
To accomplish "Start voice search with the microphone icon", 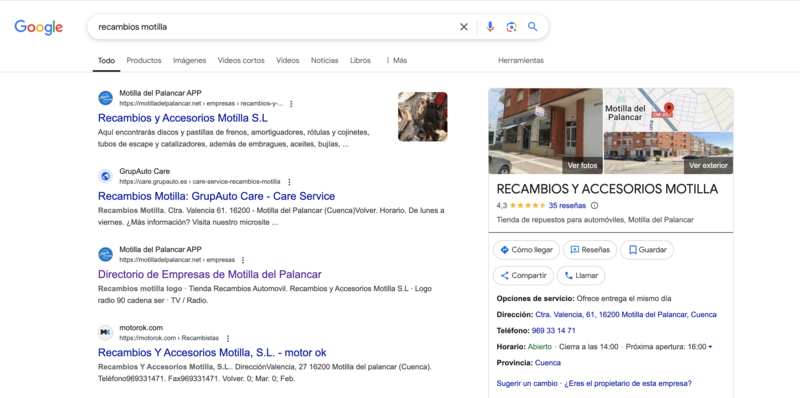I will point(490,27).
